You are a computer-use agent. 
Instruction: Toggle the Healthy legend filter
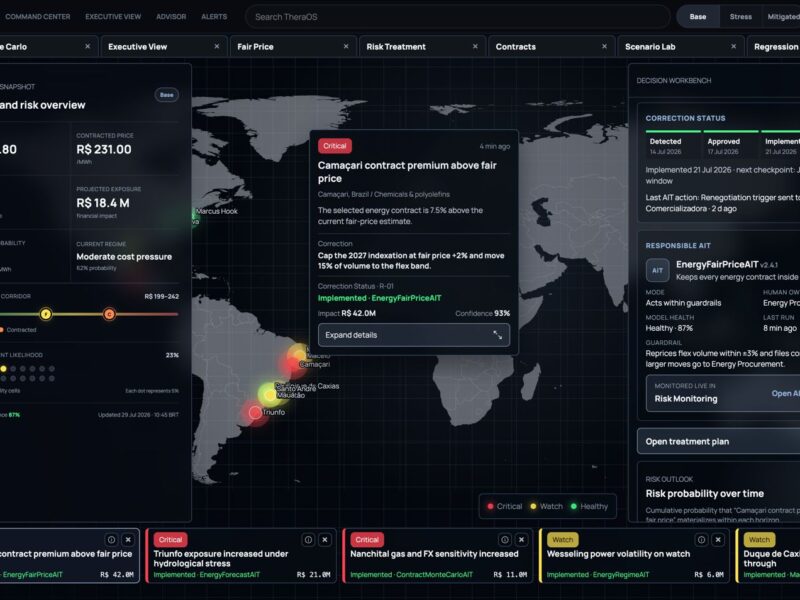click(x=589, y=506)
